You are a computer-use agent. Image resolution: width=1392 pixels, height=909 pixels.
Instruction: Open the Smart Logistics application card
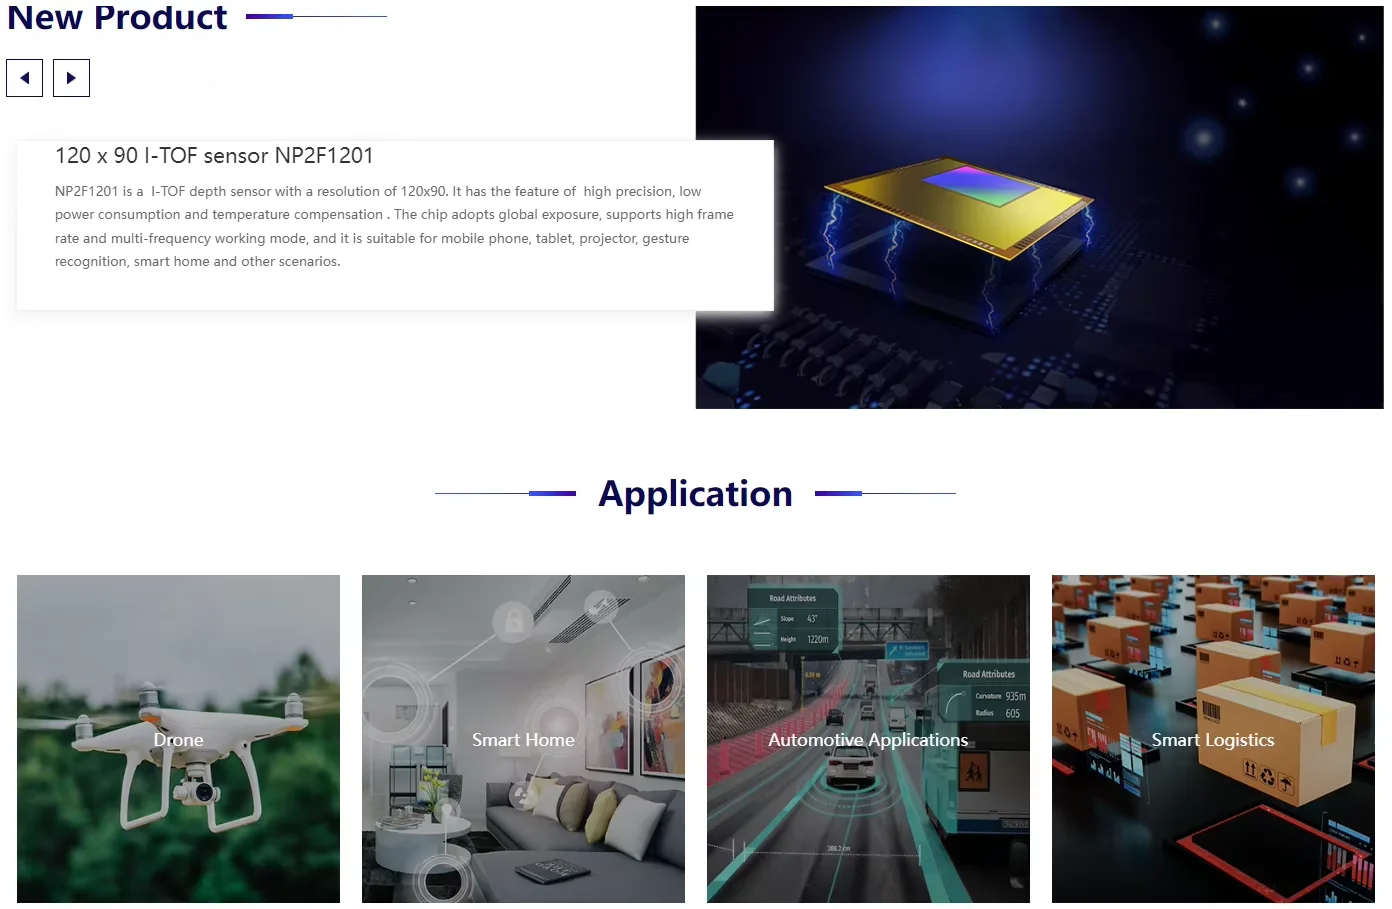(1213, 739)
